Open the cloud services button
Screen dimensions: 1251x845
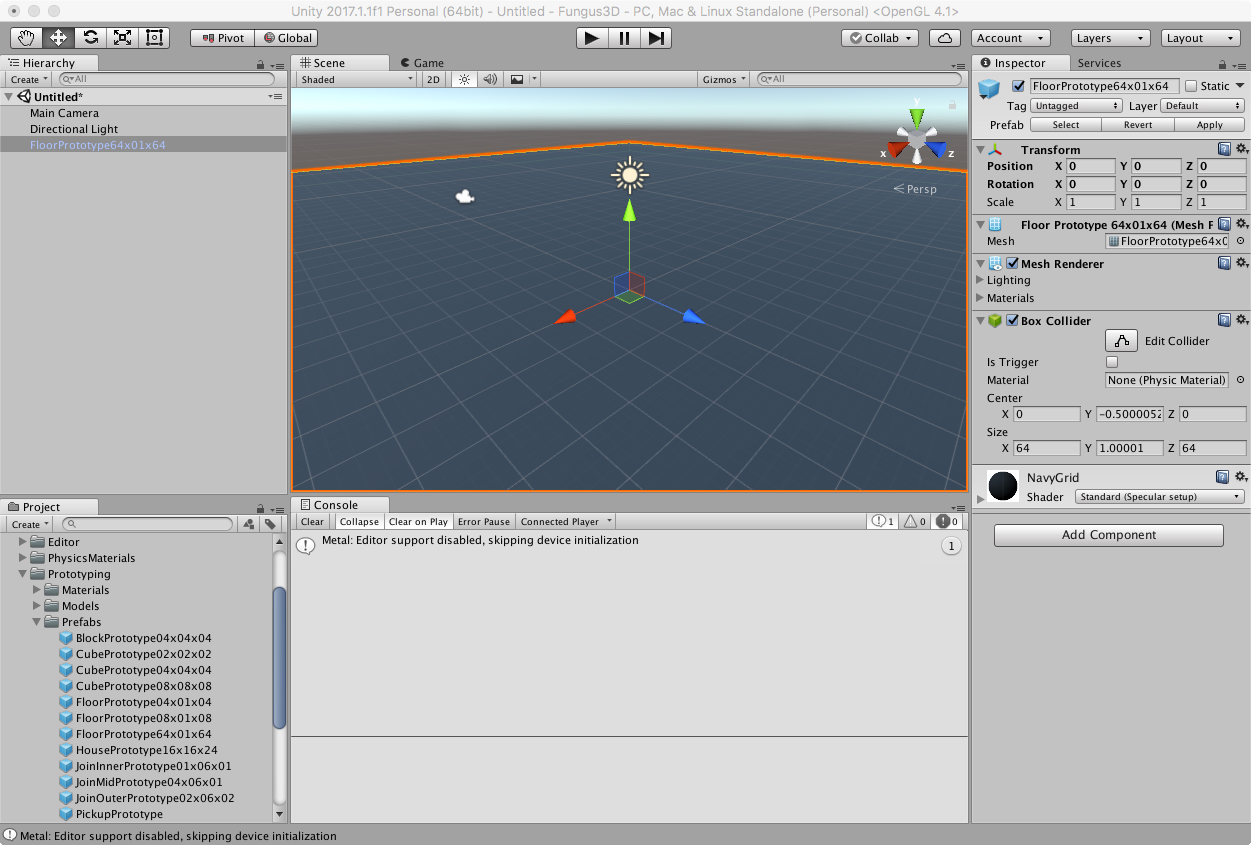[x=945, y=38]
